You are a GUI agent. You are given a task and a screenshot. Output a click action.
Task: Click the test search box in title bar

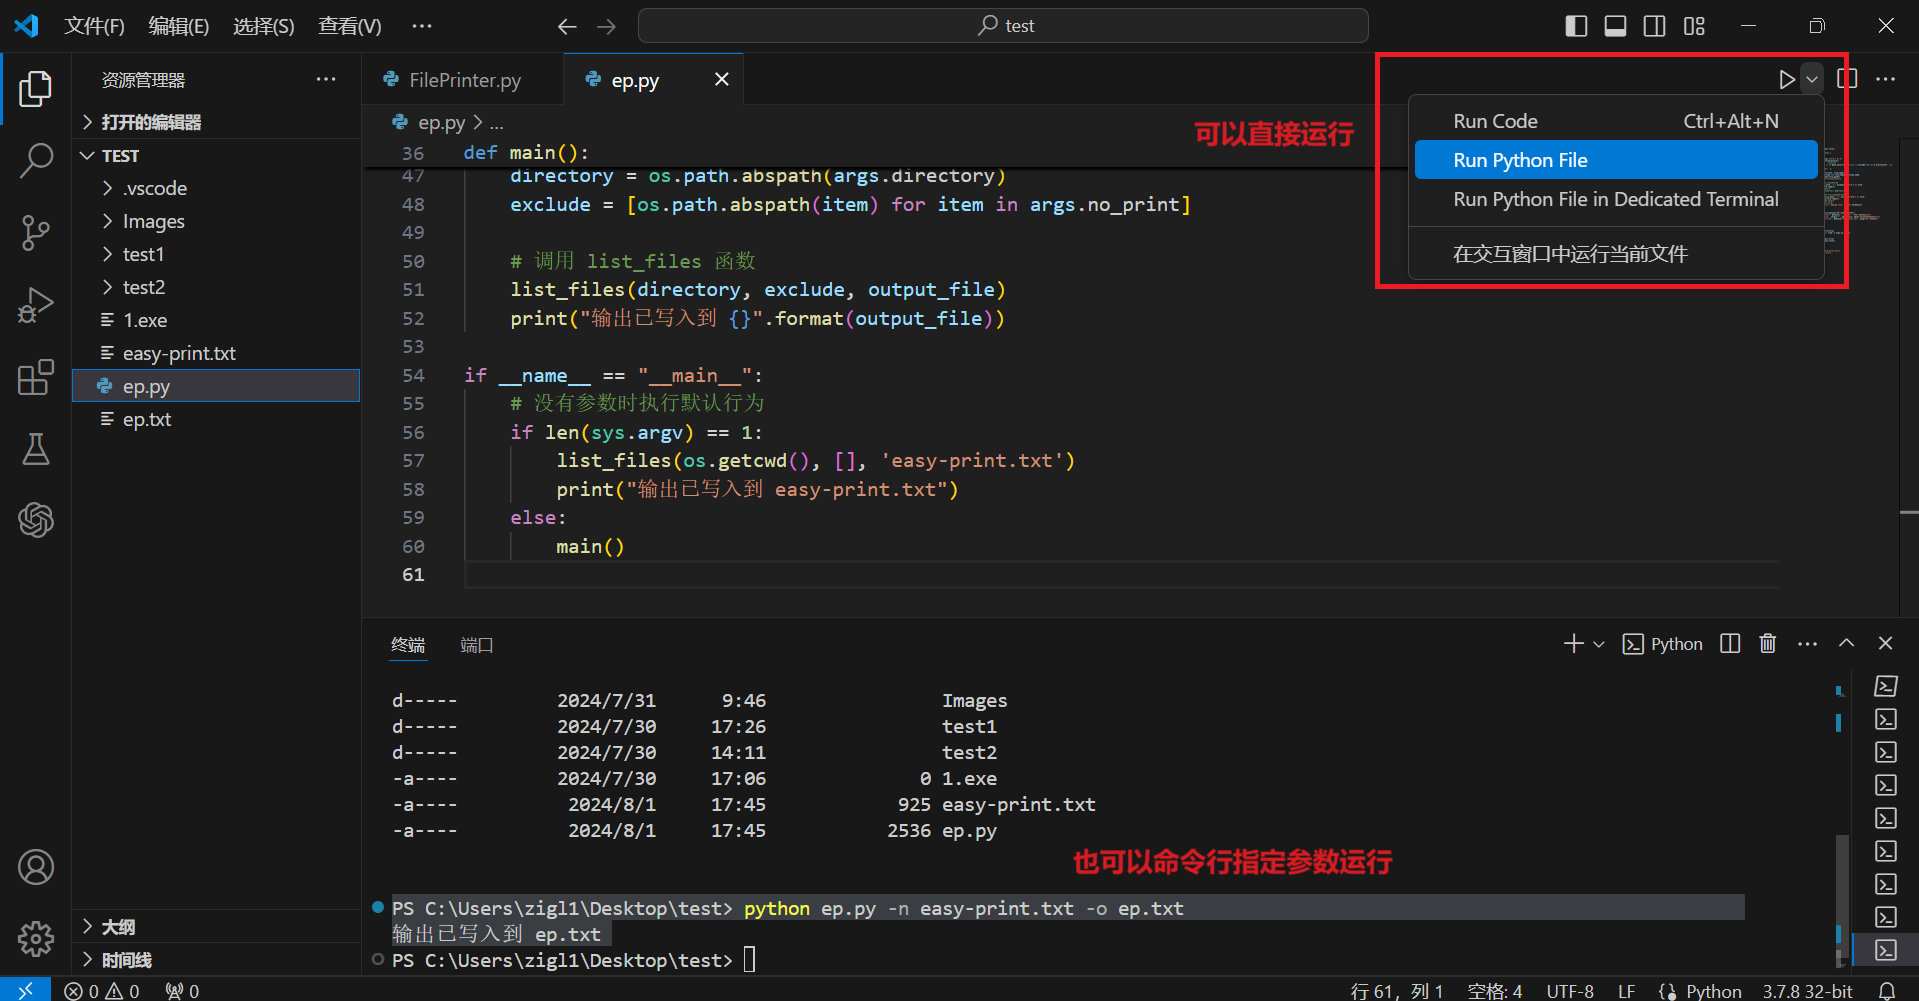pos(1003,26)
